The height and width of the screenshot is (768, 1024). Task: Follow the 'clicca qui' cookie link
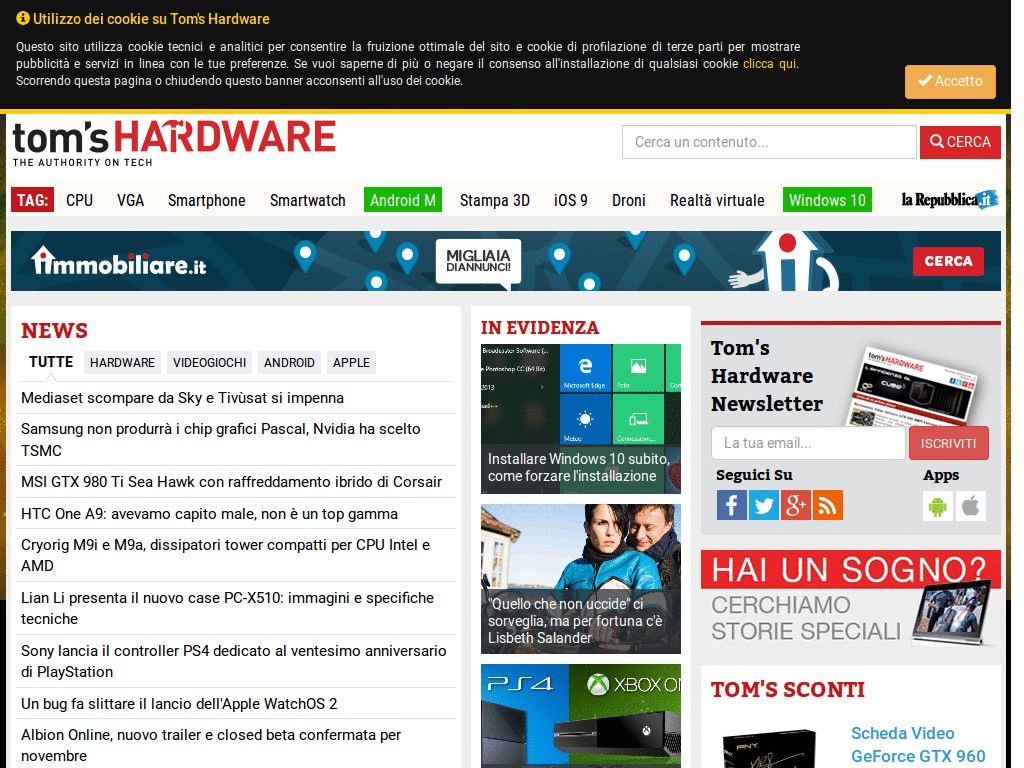click(769, 64)
